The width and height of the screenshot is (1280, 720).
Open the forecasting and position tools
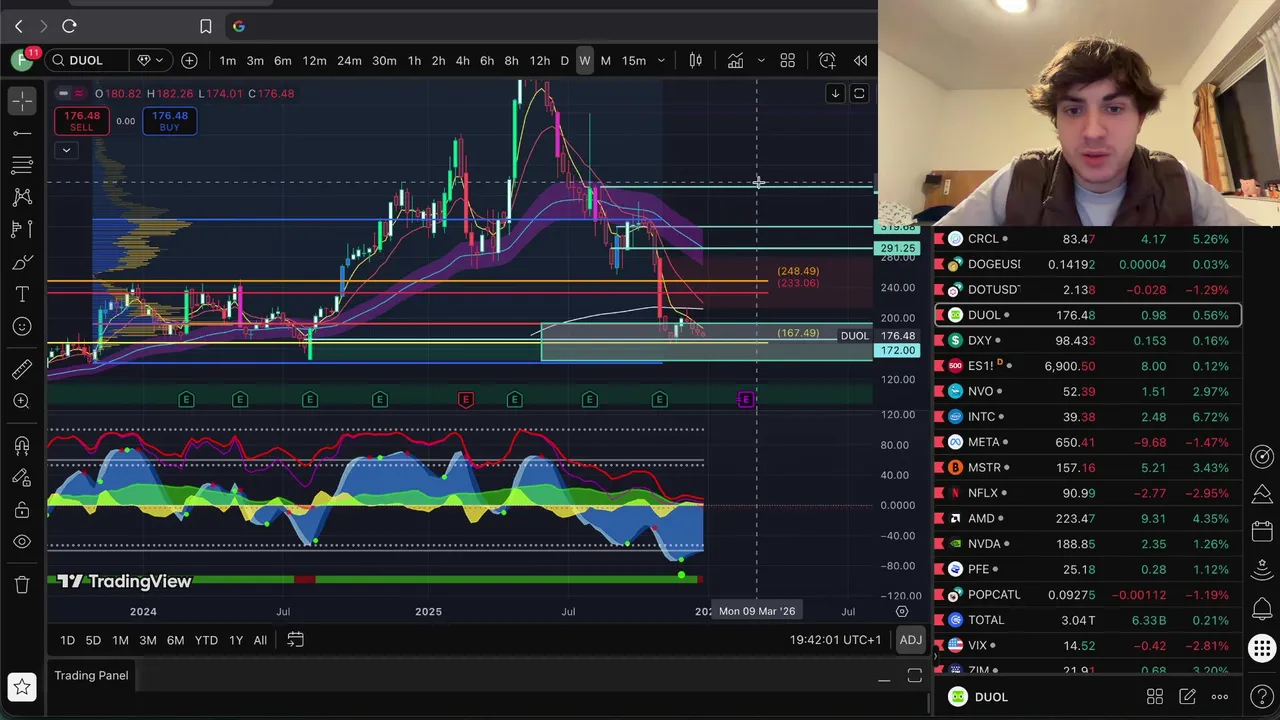[x=22, y=229]
